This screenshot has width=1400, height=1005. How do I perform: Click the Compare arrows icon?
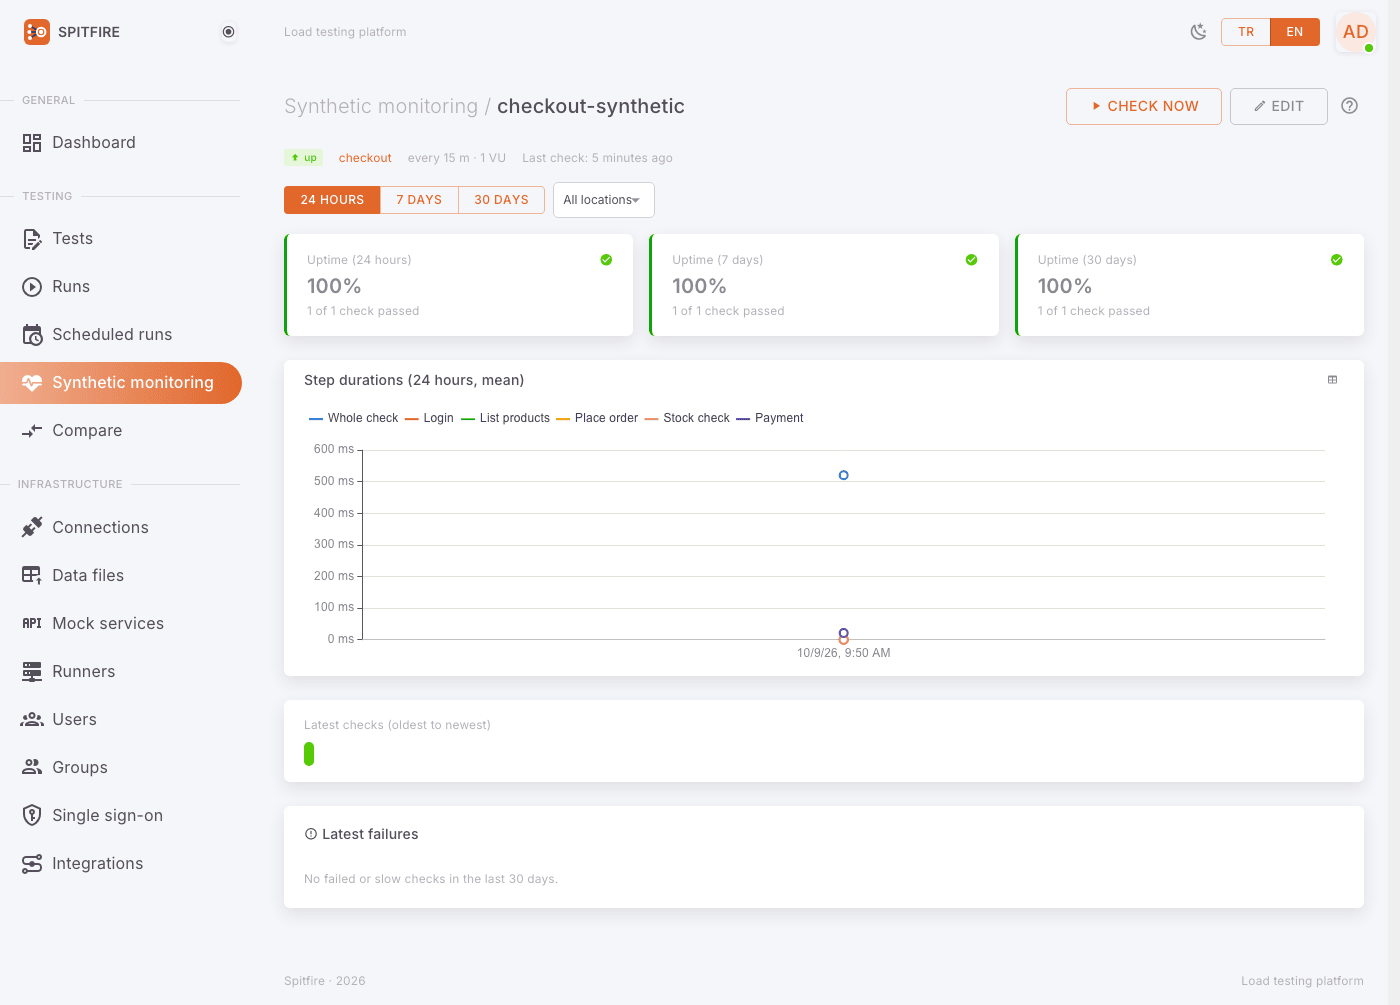click(x=32, y=431)
